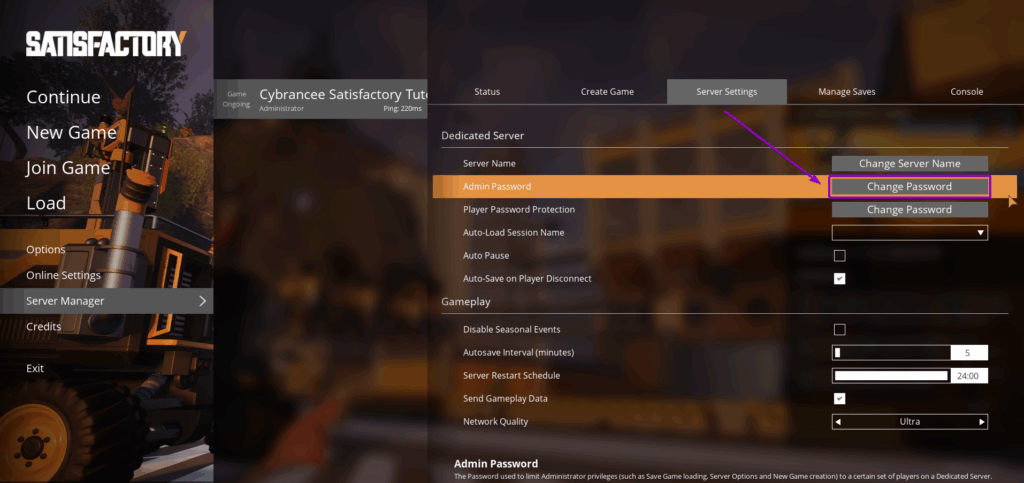The height and width of the screenshot is (483, 1024).
Task: Click Change Server Name button
Action: pos(909,163)
